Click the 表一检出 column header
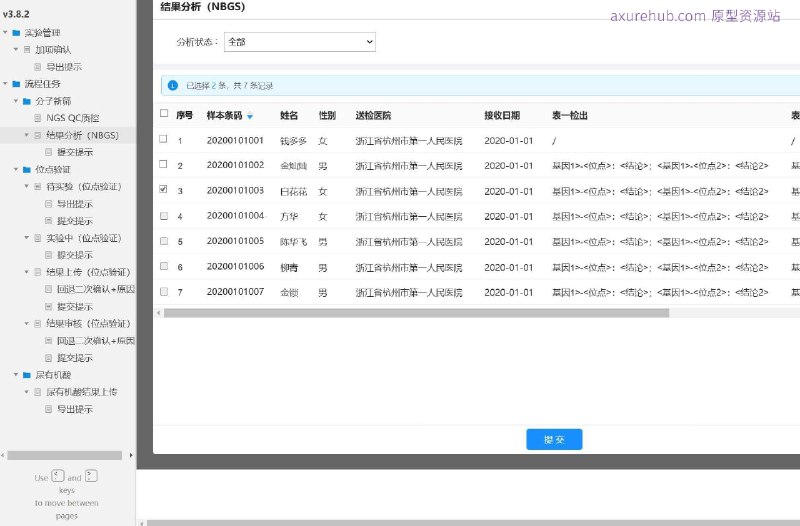Viewport: 800px width, 526px height. 569,115
